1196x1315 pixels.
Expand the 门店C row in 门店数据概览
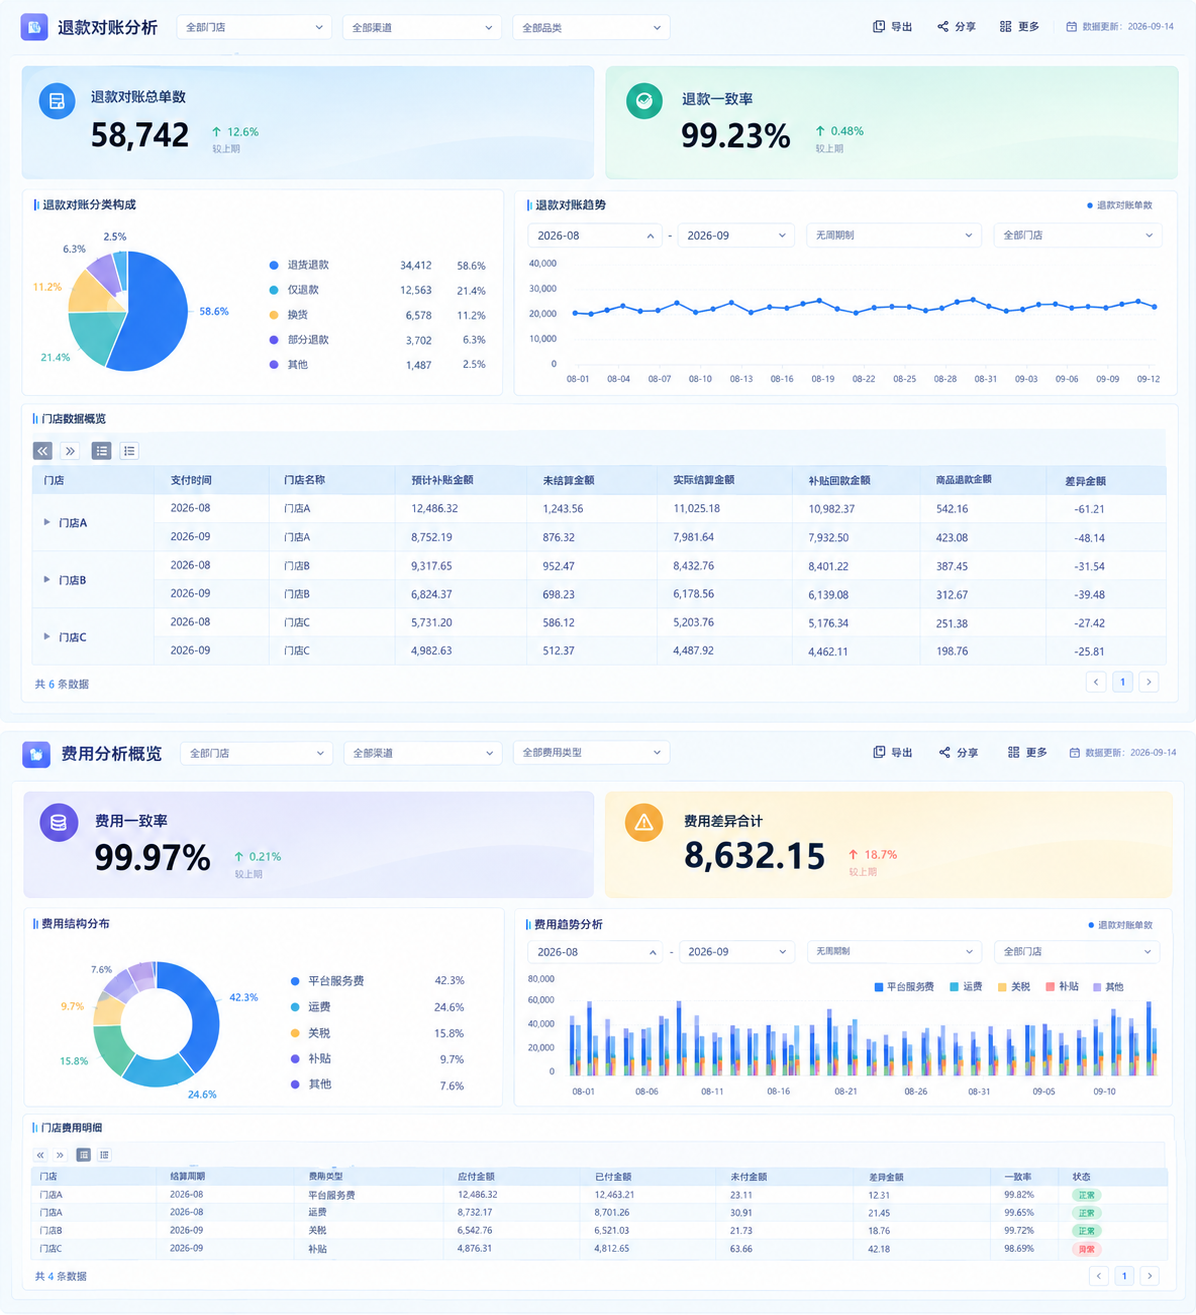47,636
